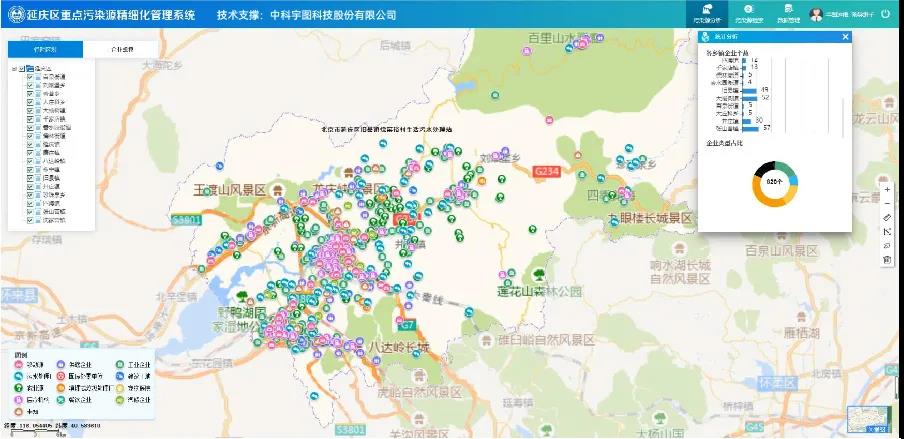This screenshot has width=904, height=439.
Task: Zoom in with the map plus button
Action: [887, 189]
